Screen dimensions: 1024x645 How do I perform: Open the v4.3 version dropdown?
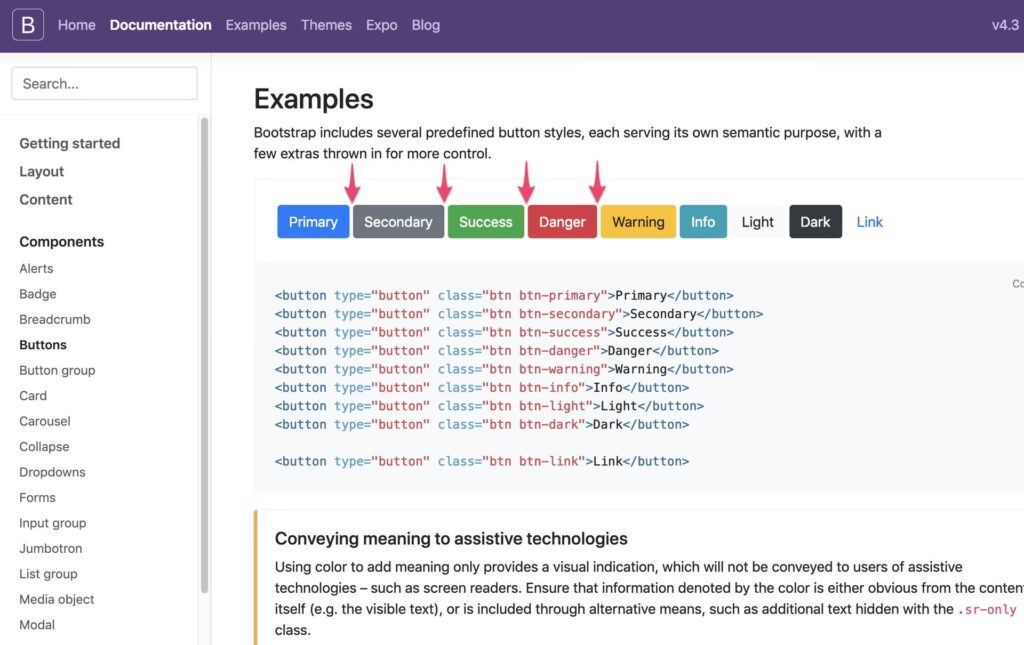[1004, 25]
